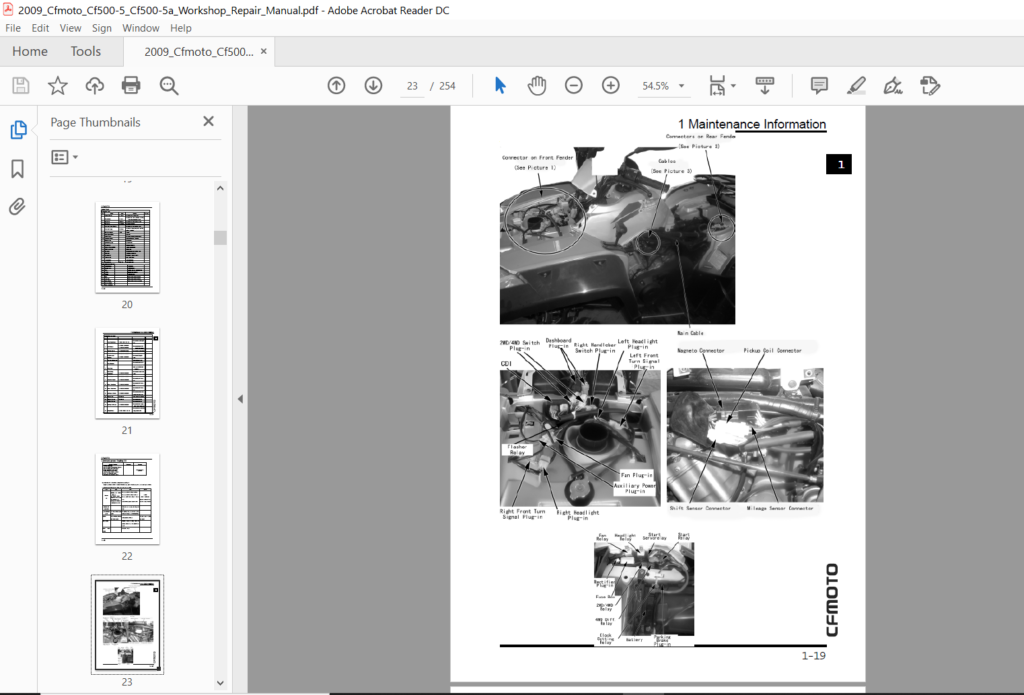Open the Sign menu
The height and width of the screenshot is (695, 1024).
[102, 28]
